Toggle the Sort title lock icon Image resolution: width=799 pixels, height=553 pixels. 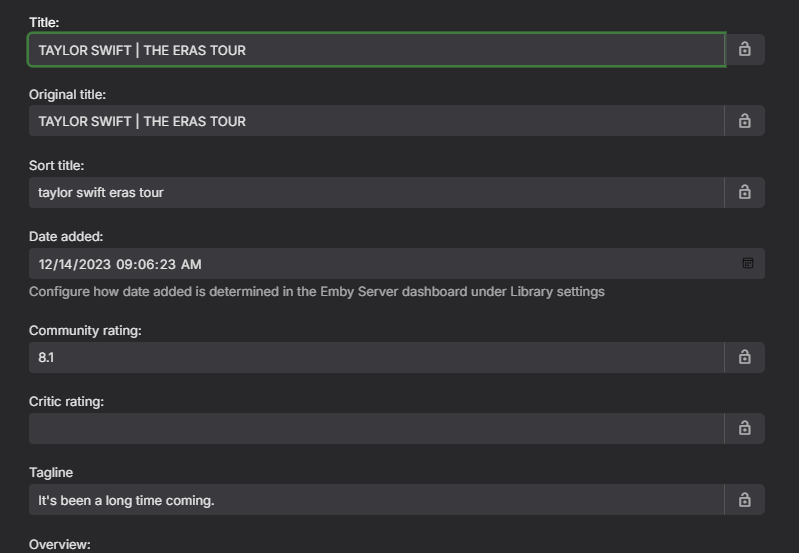[745, 192]
